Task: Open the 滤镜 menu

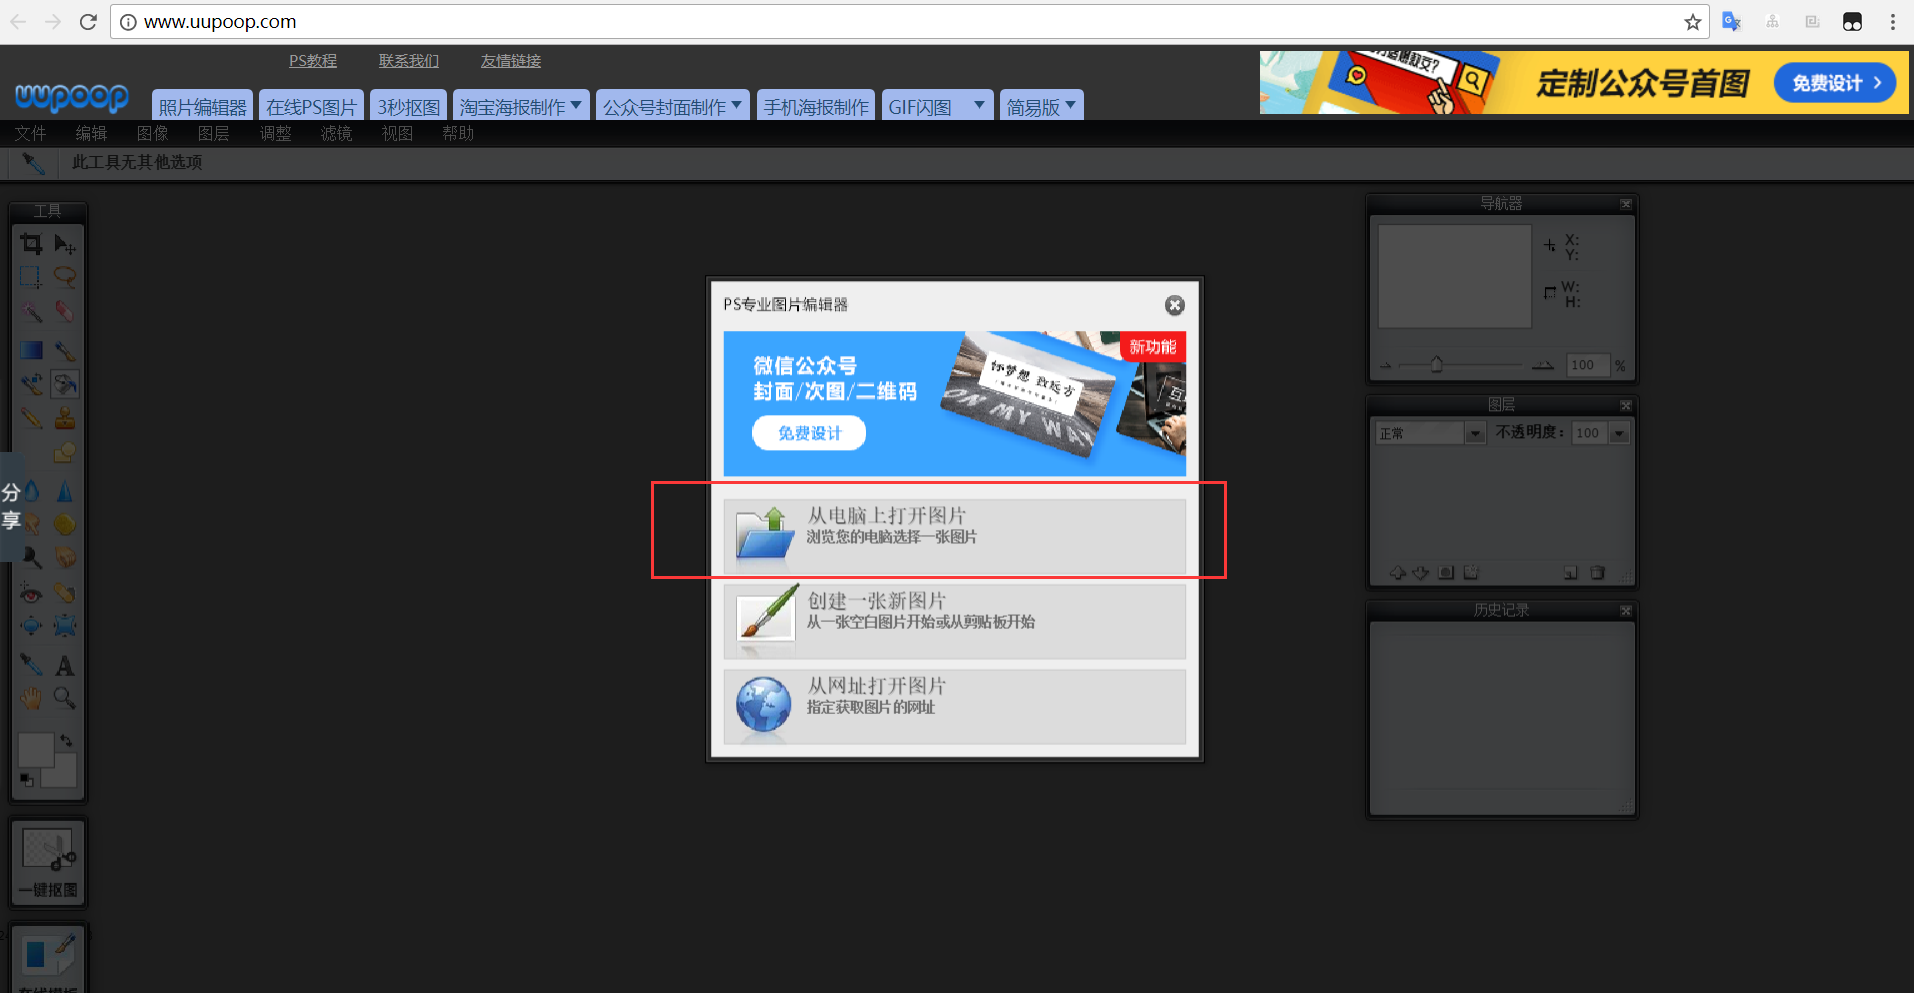Action: click(x=336, y=133)
